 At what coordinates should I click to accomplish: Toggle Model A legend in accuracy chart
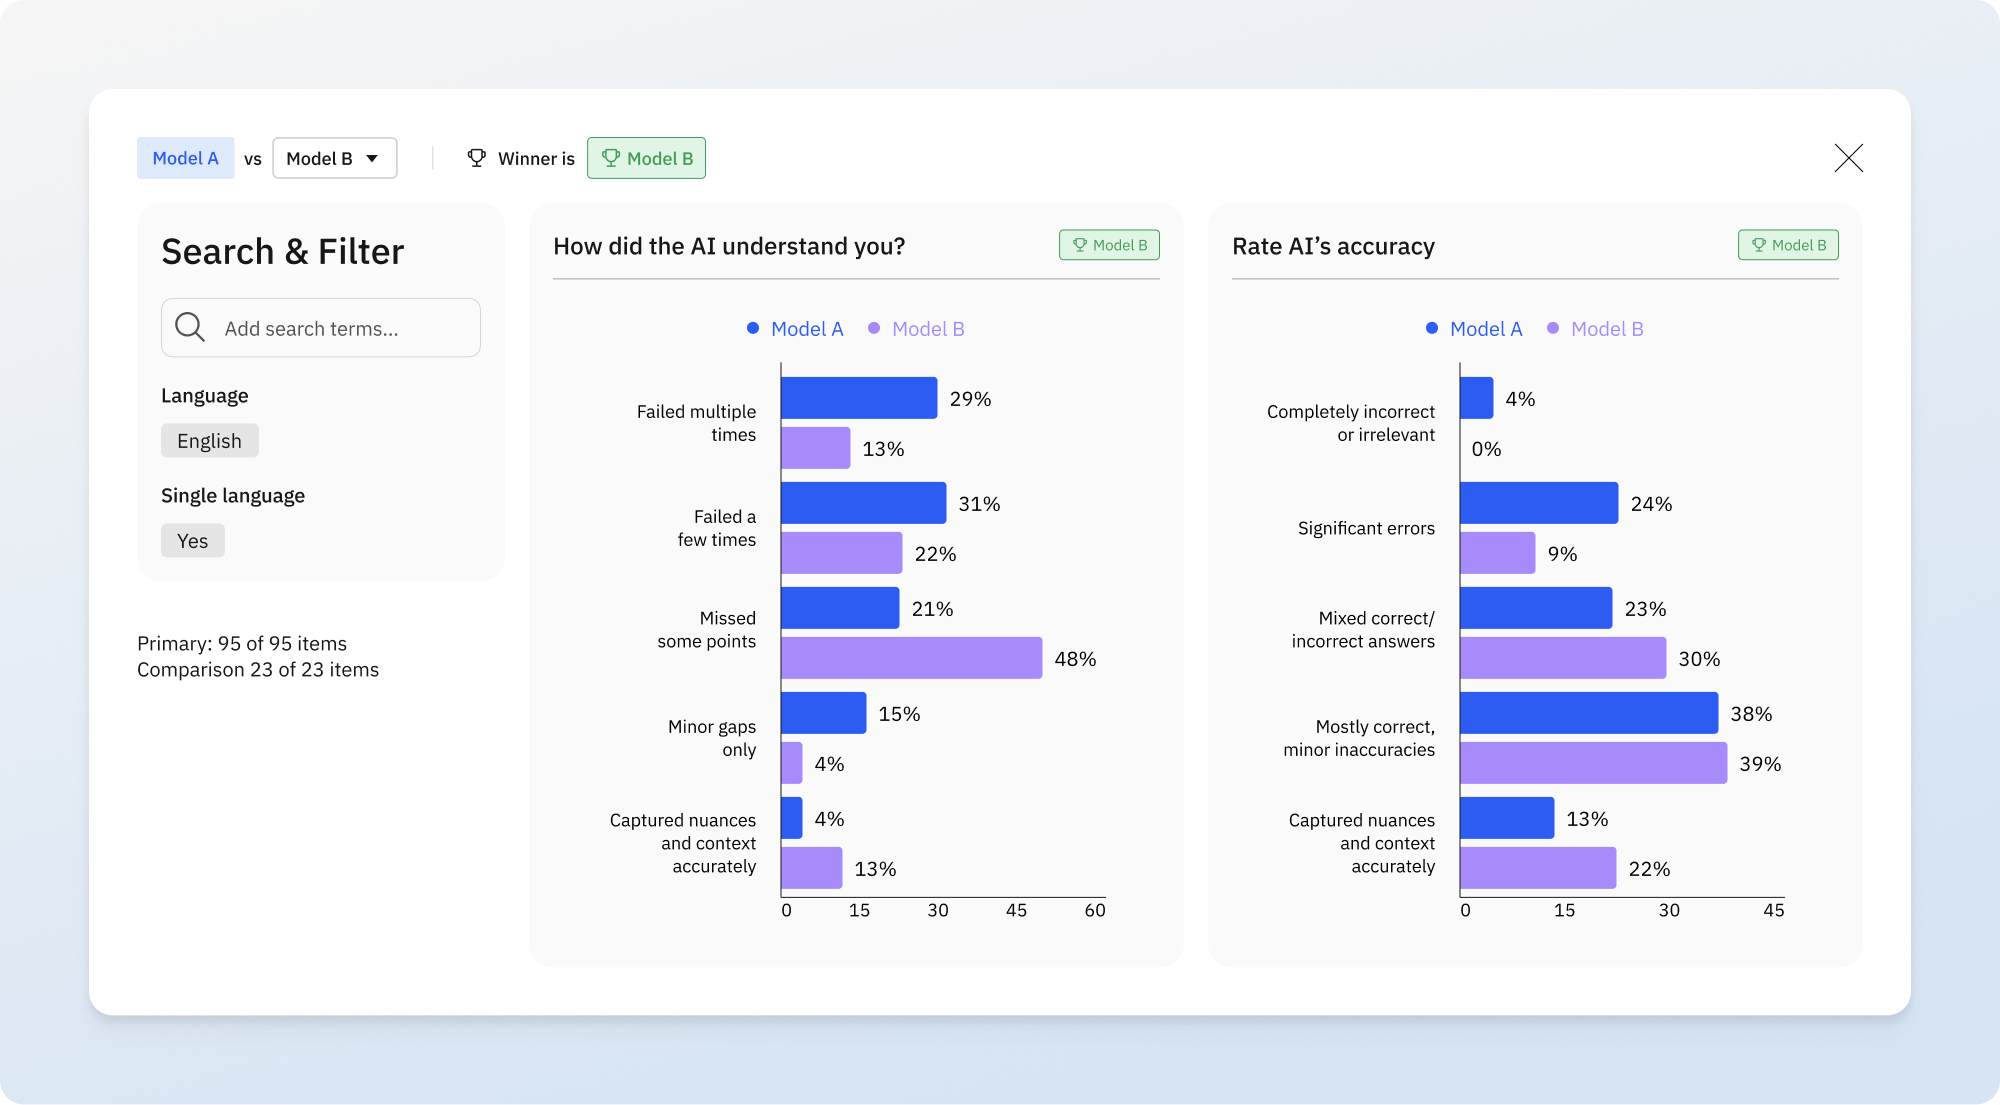coord(1475,329)
